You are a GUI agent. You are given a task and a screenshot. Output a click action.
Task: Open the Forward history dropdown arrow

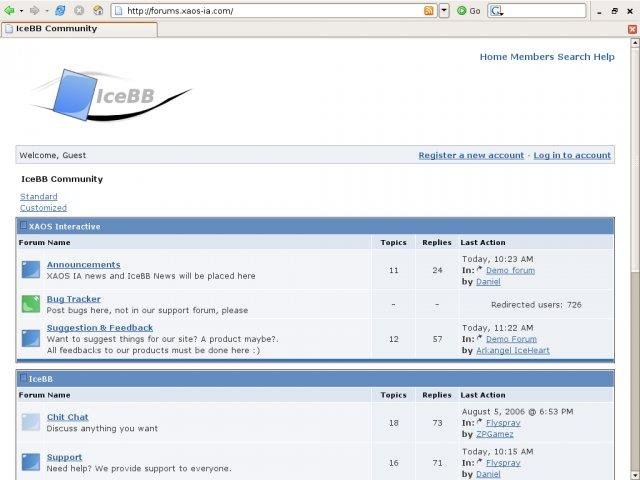tap(46, 11)
